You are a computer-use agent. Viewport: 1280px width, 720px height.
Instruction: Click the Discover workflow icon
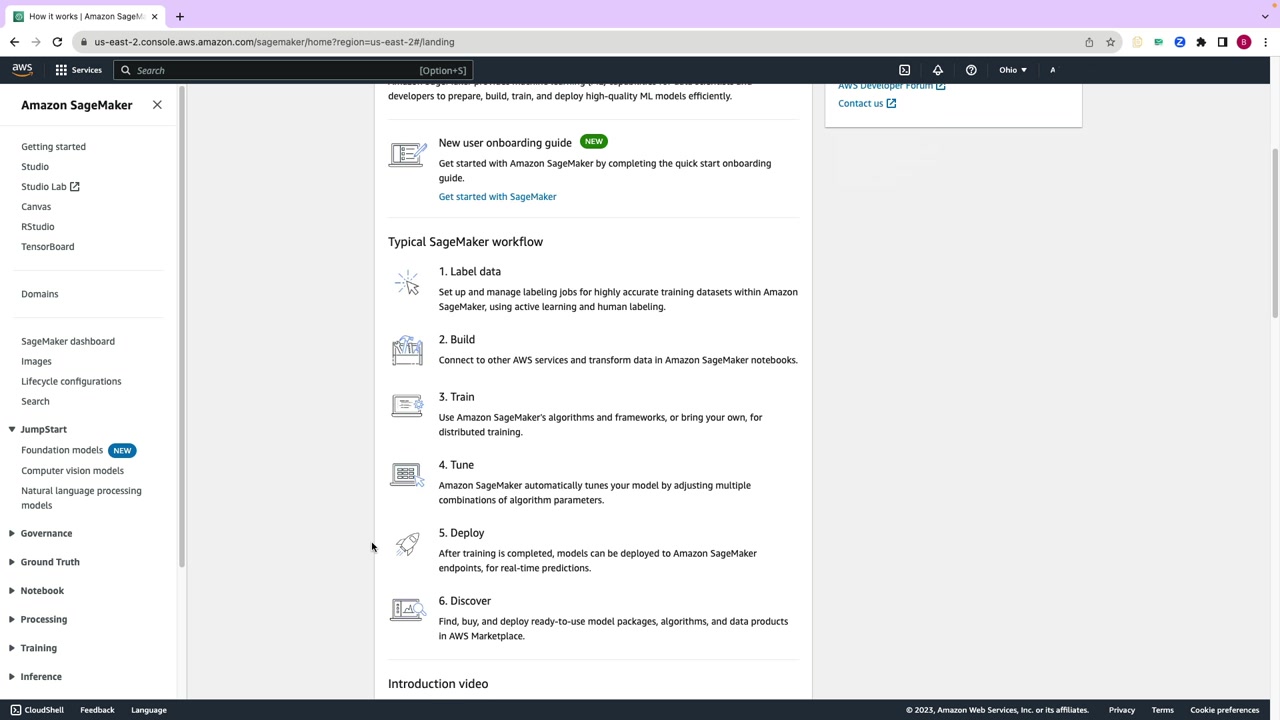click(407, 610)
